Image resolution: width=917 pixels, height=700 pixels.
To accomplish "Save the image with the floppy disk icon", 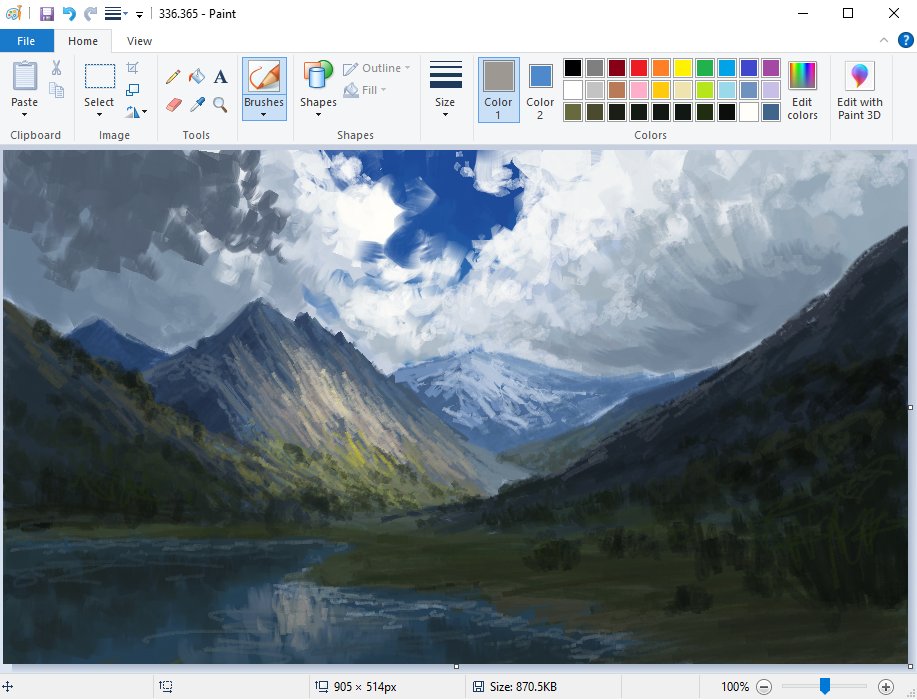I will pos(46,13).
